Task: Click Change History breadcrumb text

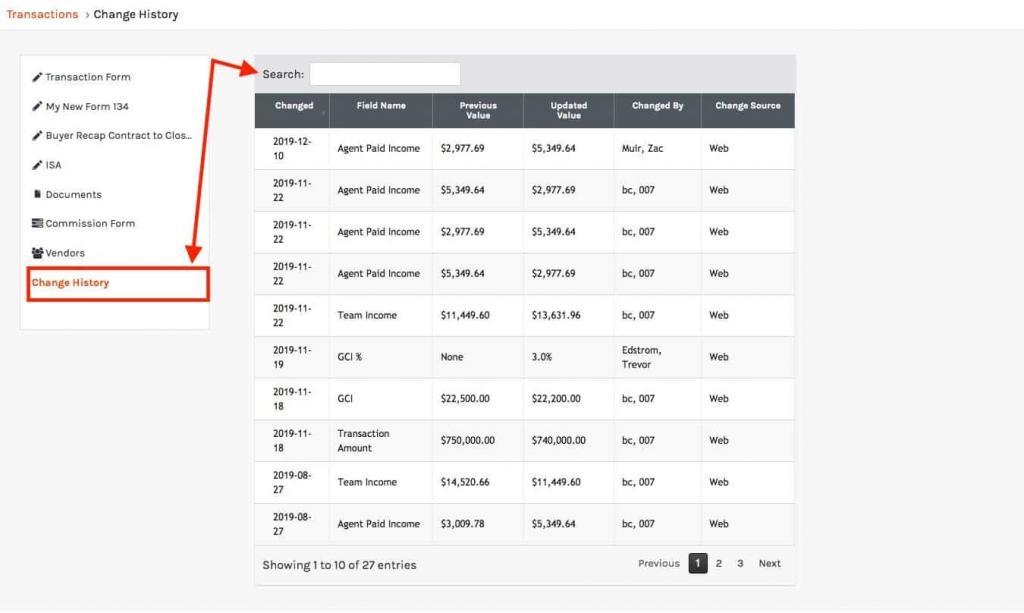Action: point(136,14)
